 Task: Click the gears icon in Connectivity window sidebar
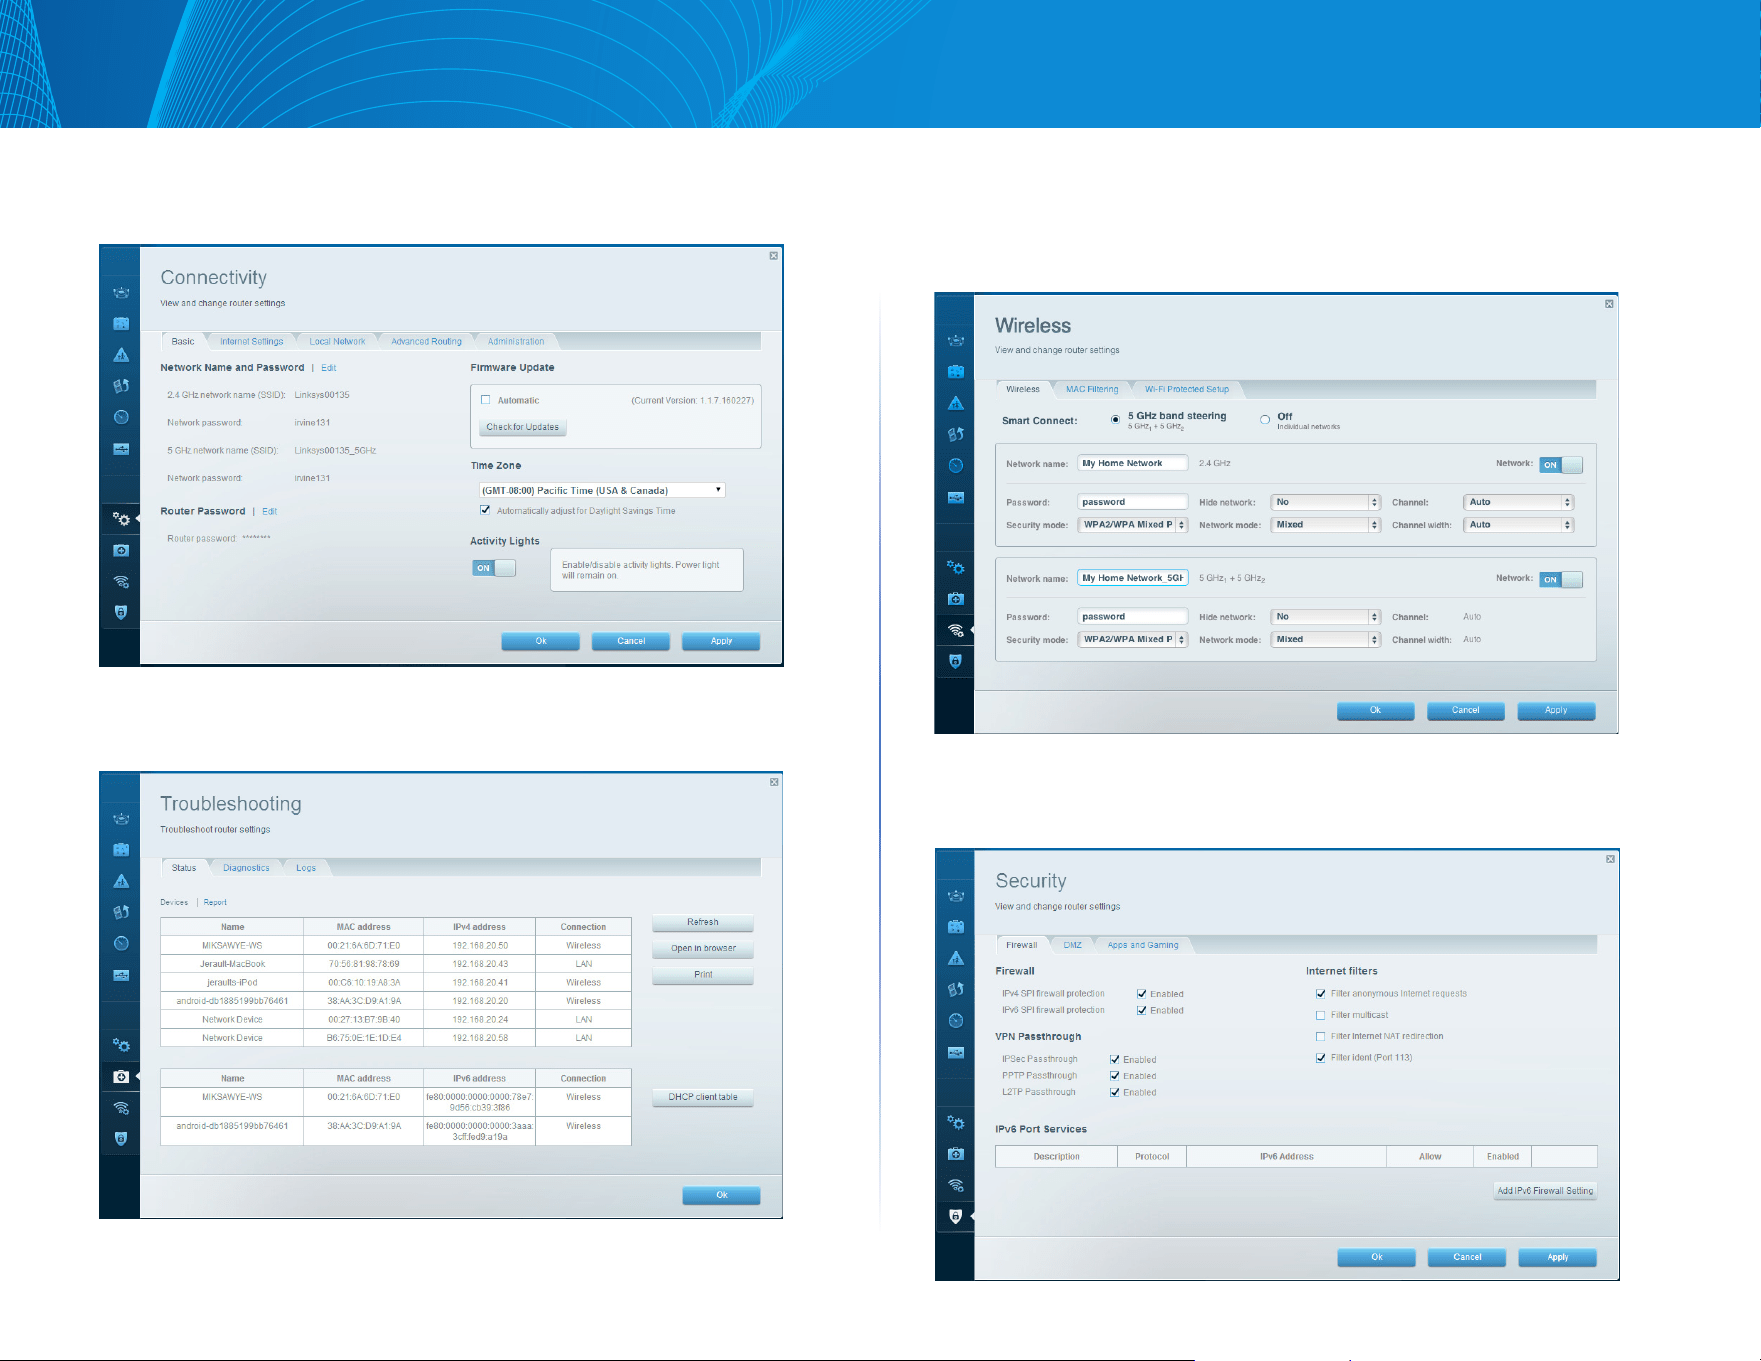[x=121, y=519]
